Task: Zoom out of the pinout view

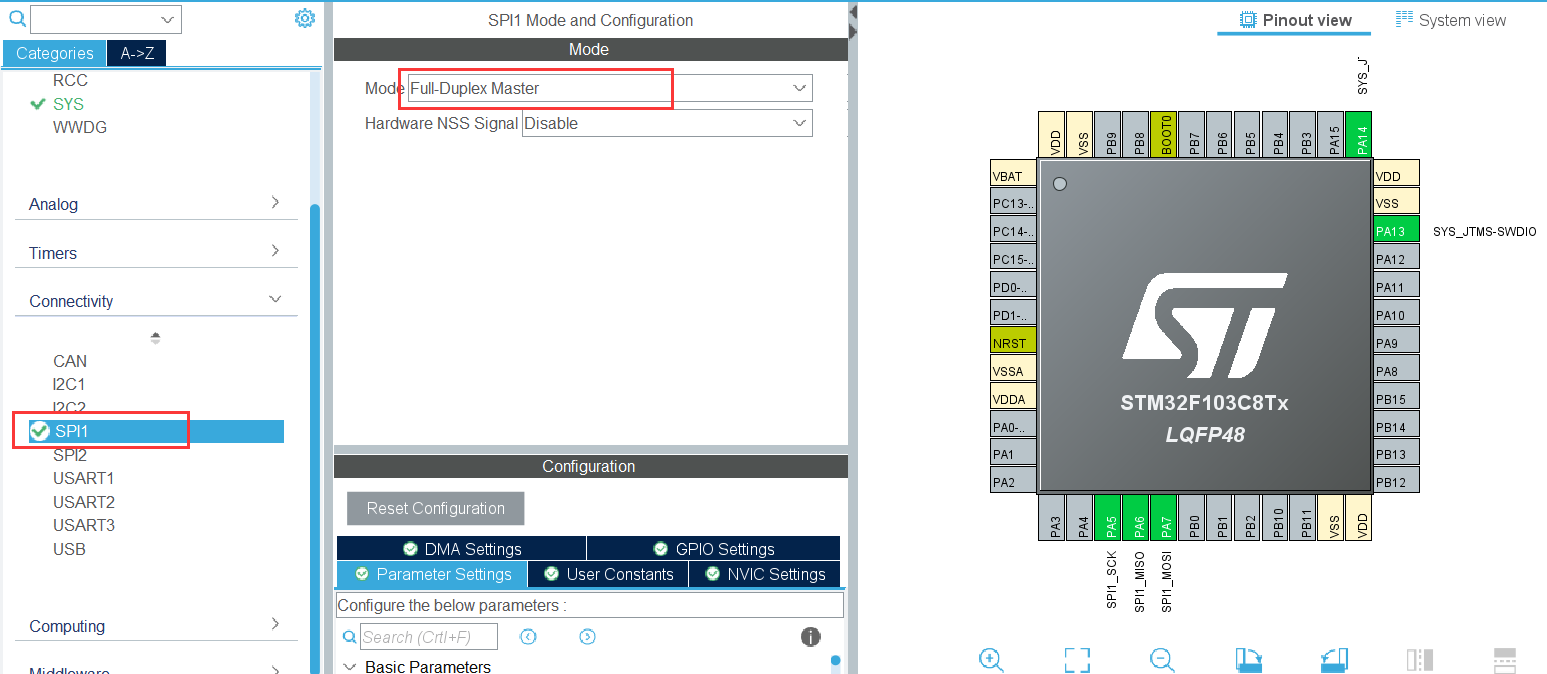Action: pyautogui.click(x=1162, y=659)
